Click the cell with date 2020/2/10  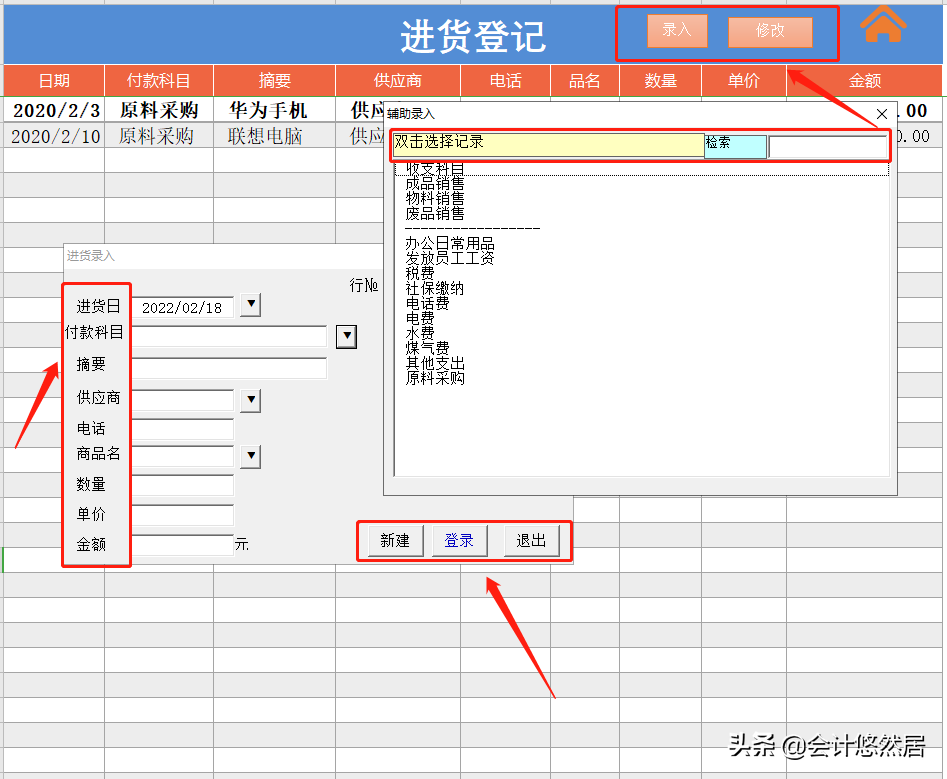[56, 136]
